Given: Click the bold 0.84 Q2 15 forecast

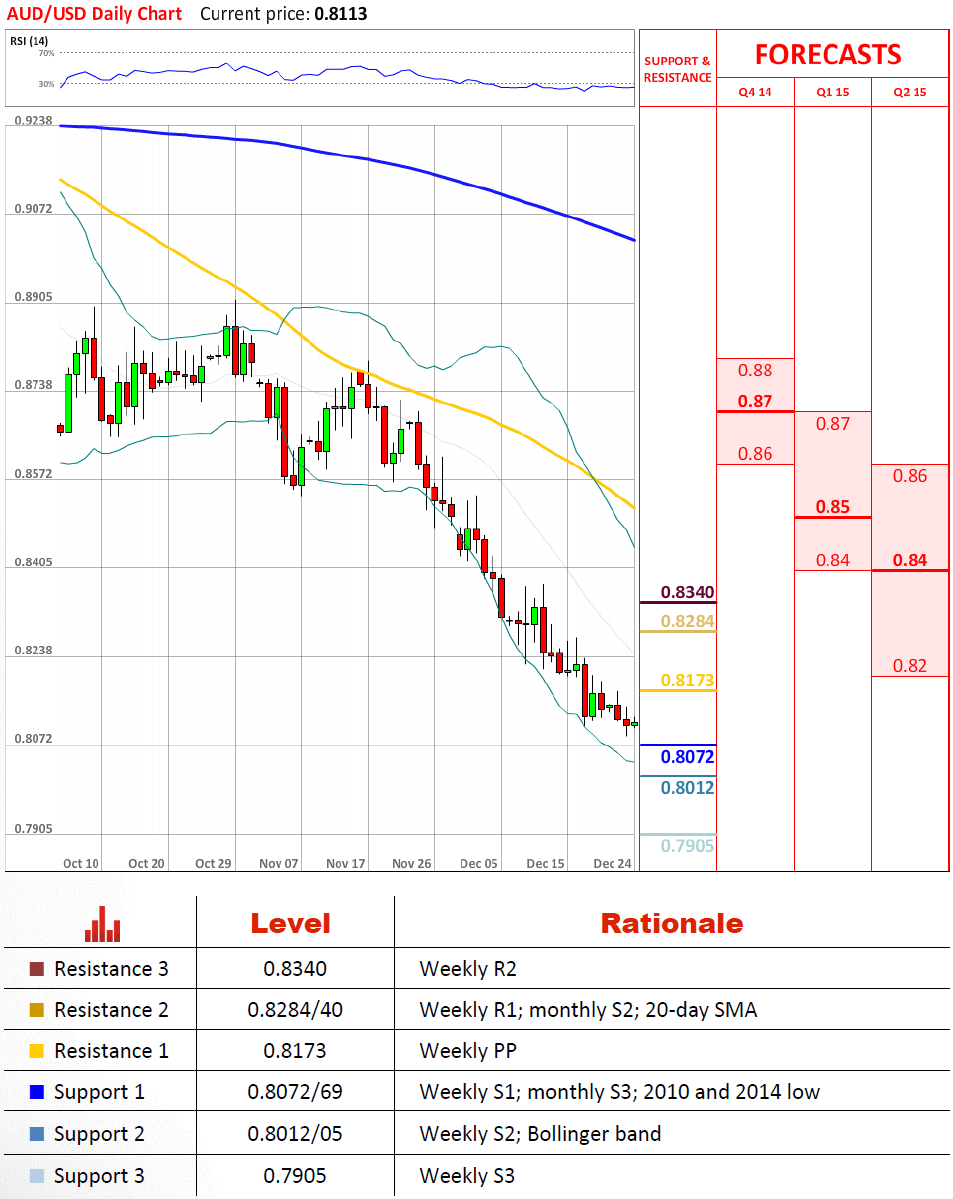Looking at the screenshot, I should 909,560.
